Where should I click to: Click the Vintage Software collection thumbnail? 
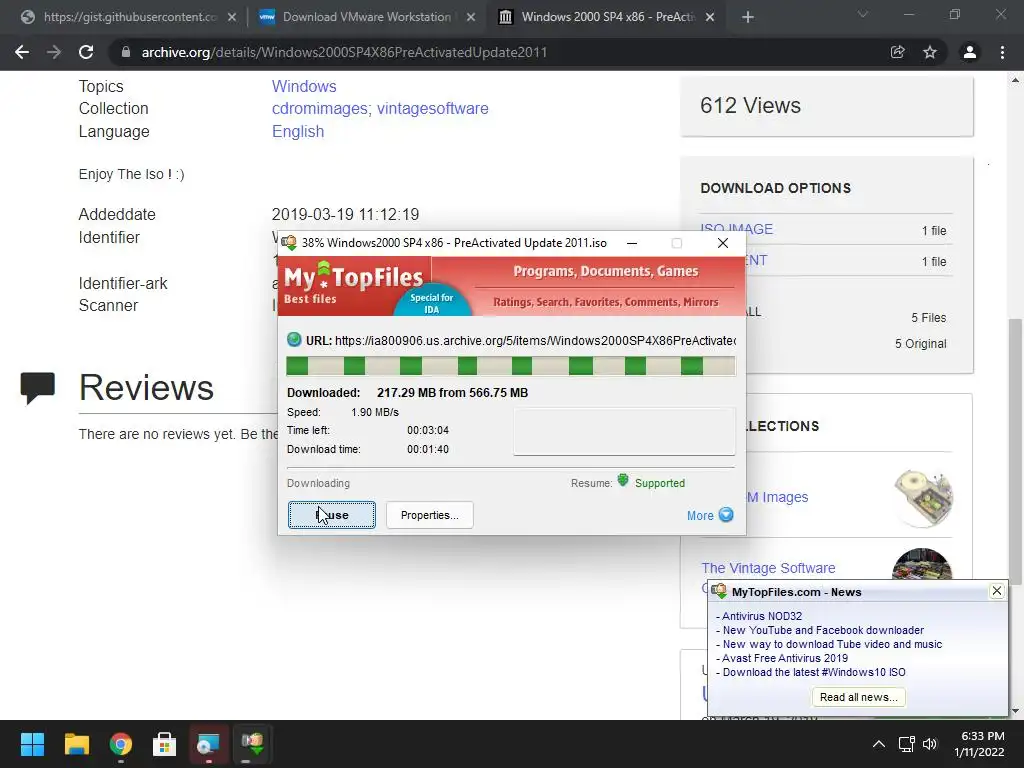click(922, 564)
